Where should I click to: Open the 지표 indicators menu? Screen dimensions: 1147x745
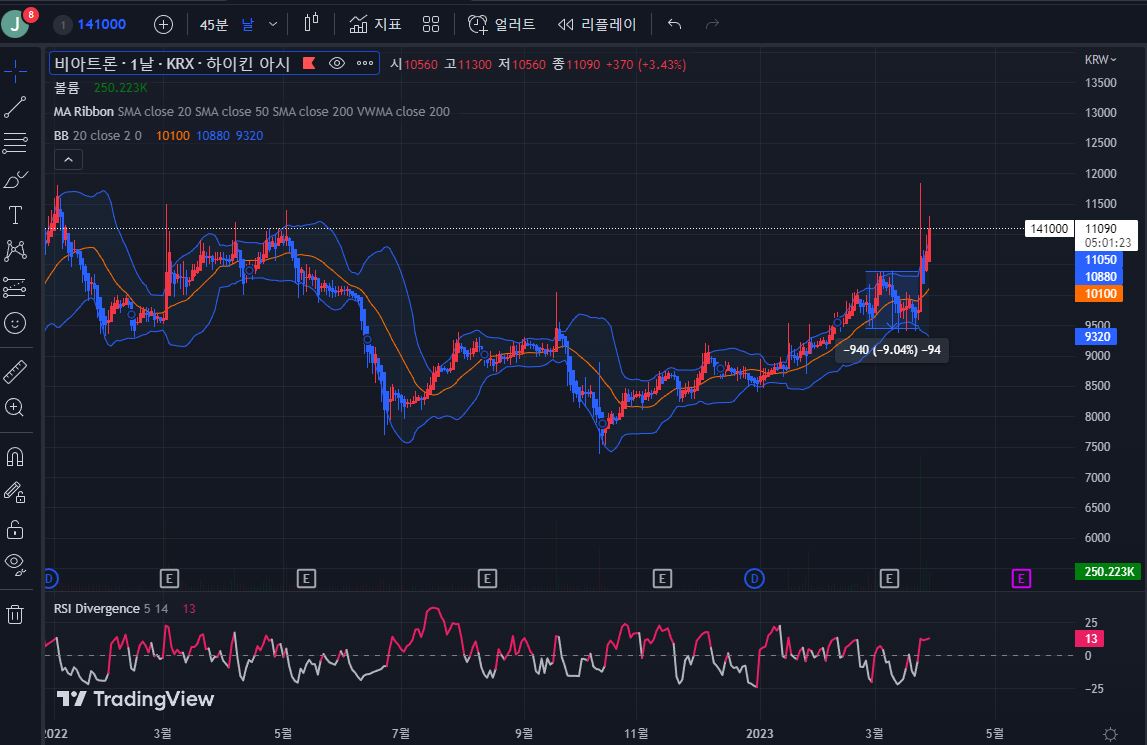[x=375, y=24]
